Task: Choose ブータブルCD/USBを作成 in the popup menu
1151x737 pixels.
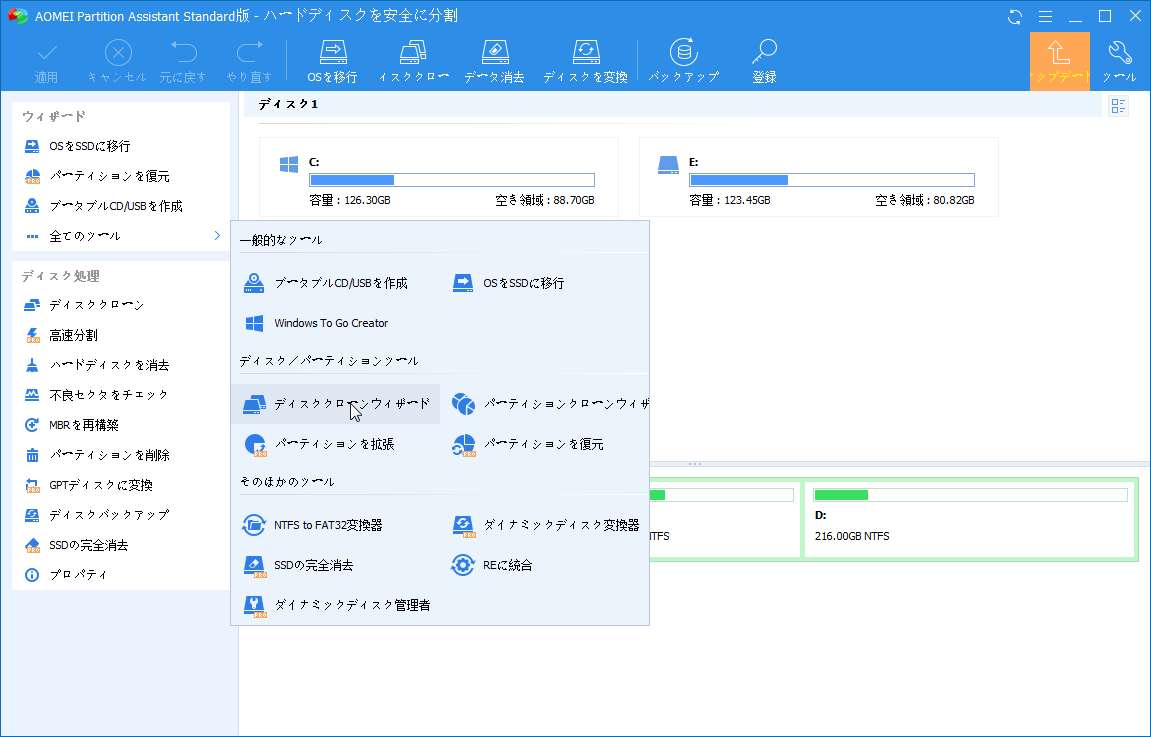Action: click(326, 283)
